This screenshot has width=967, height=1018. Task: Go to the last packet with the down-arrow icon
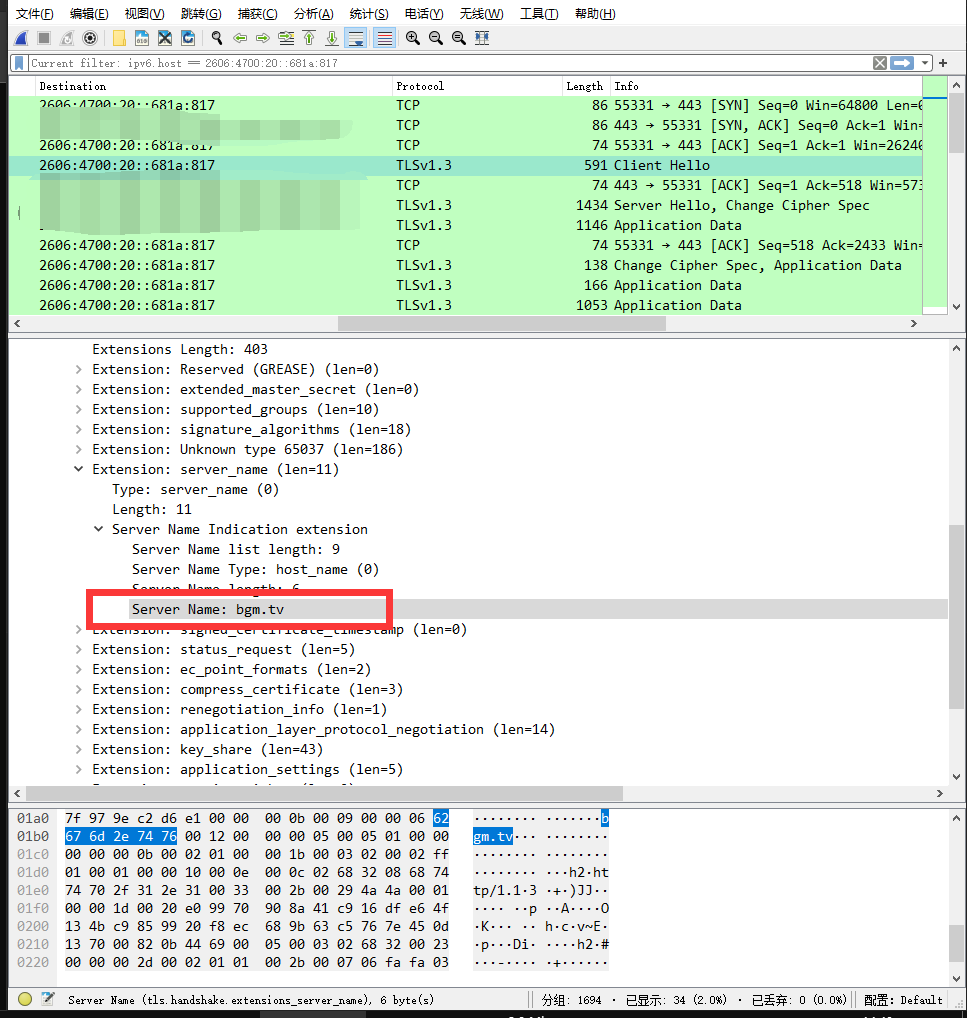tap(331, 37)
